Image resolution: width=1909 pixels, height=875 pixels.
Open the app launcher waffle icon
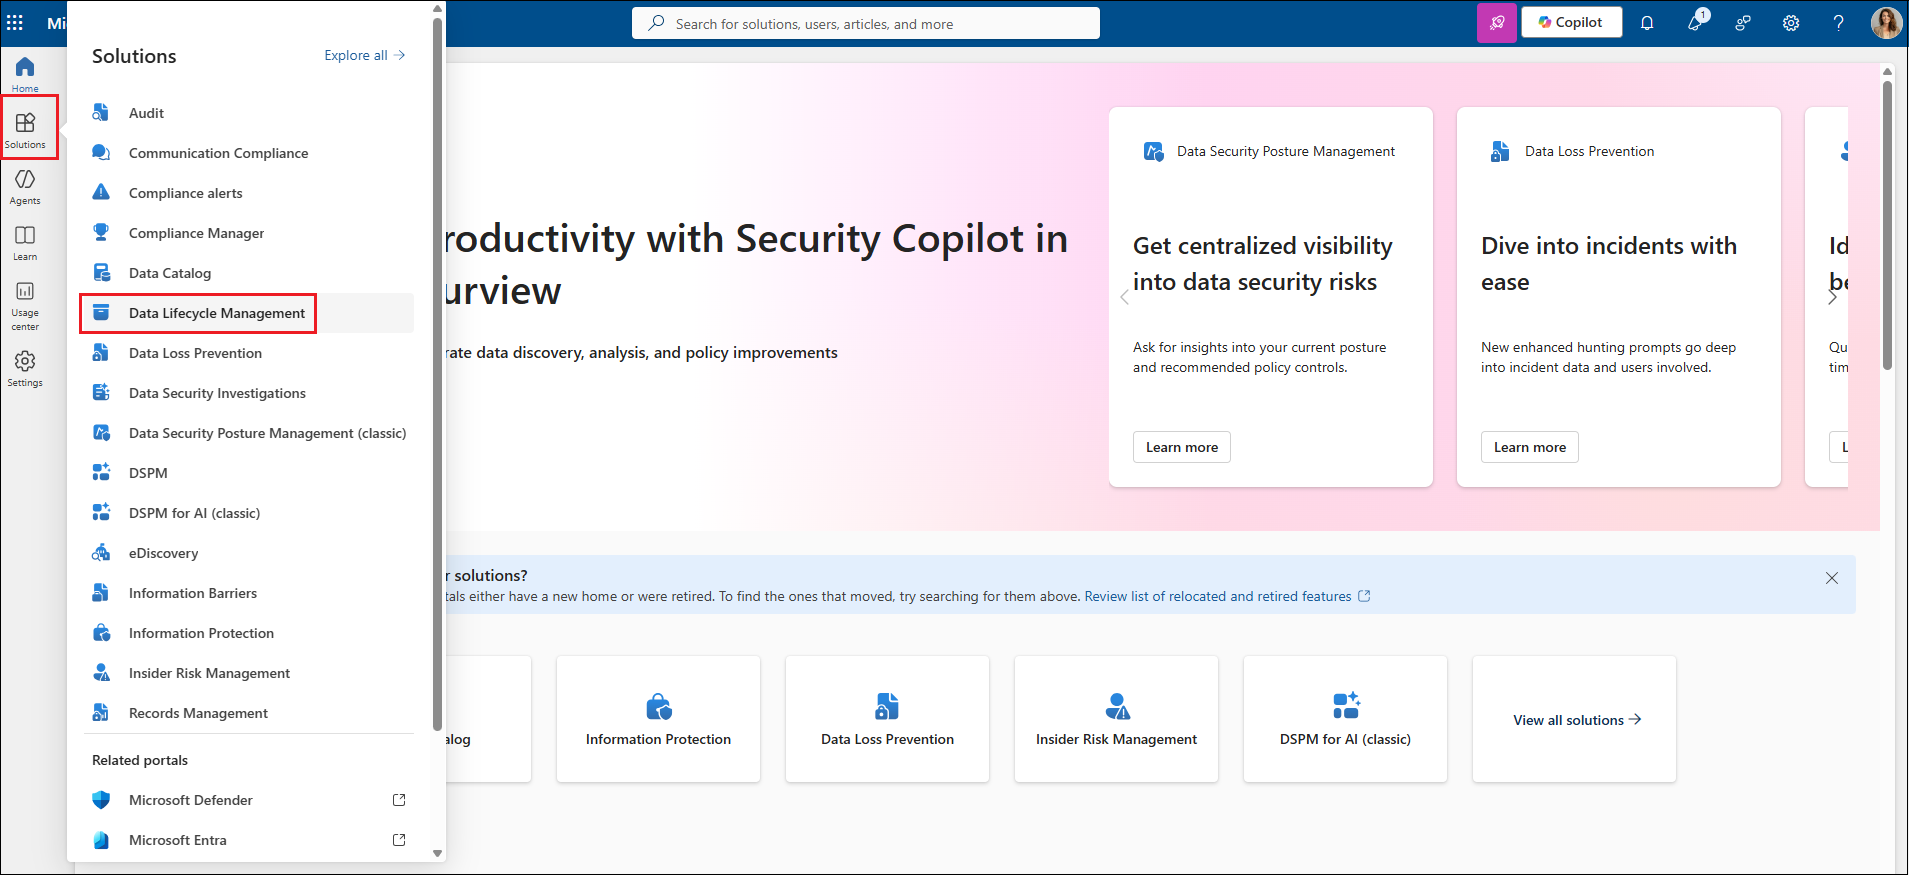[15, 22]
